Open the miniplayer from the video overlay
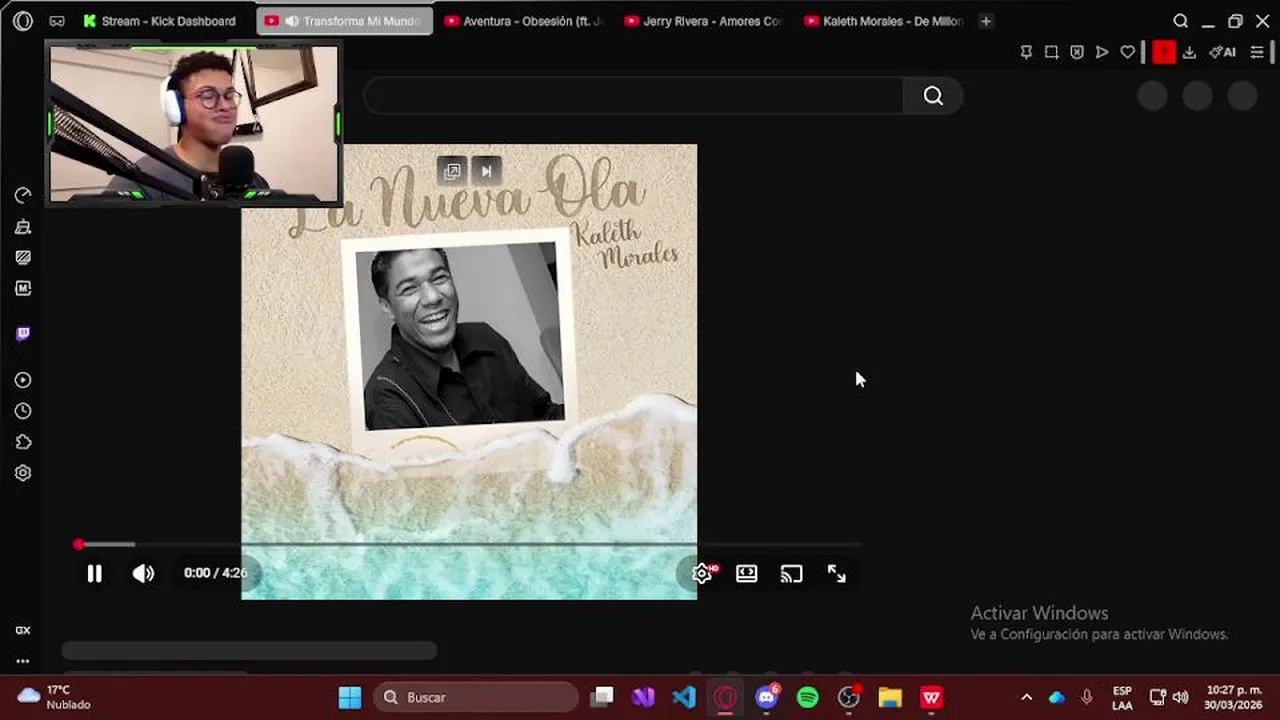 452,171
